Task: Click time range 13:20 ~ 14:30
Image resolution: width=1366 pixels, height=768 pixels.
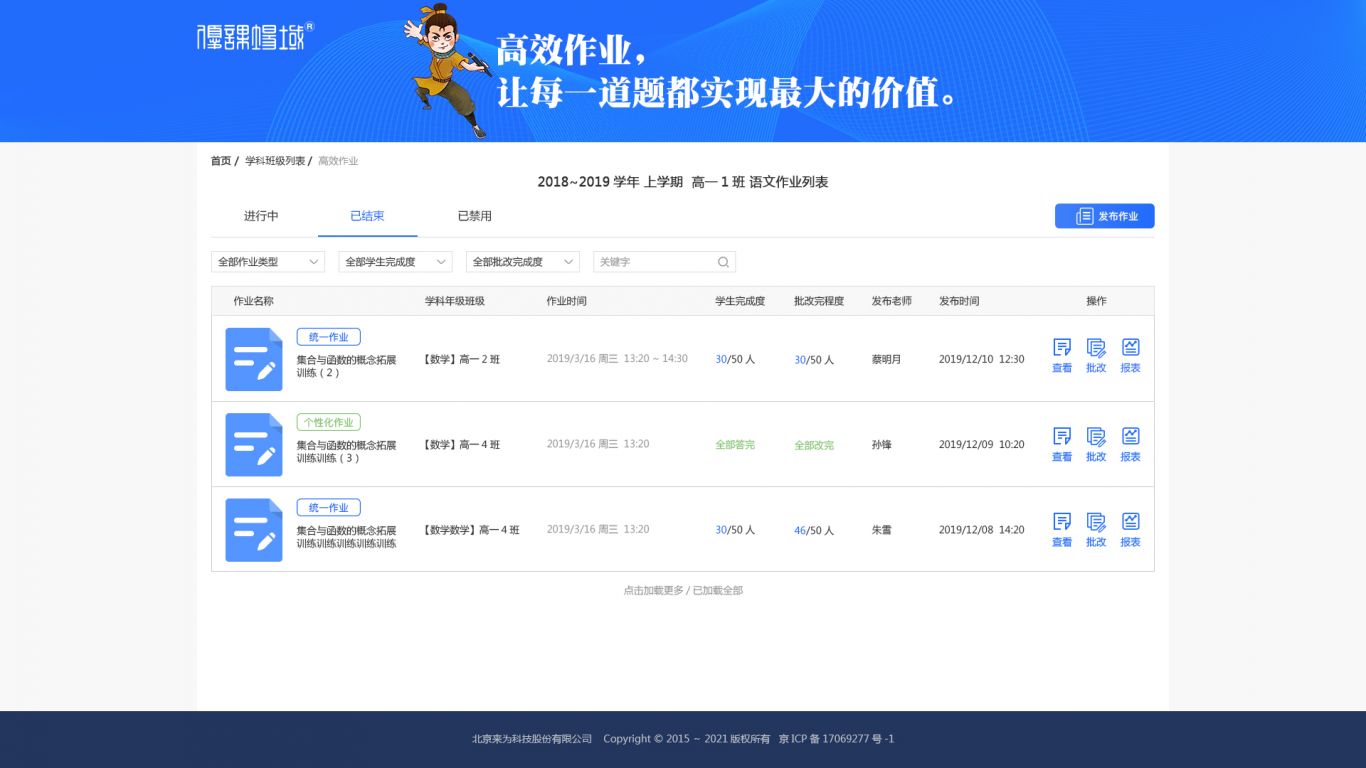Action: [655, 358]
